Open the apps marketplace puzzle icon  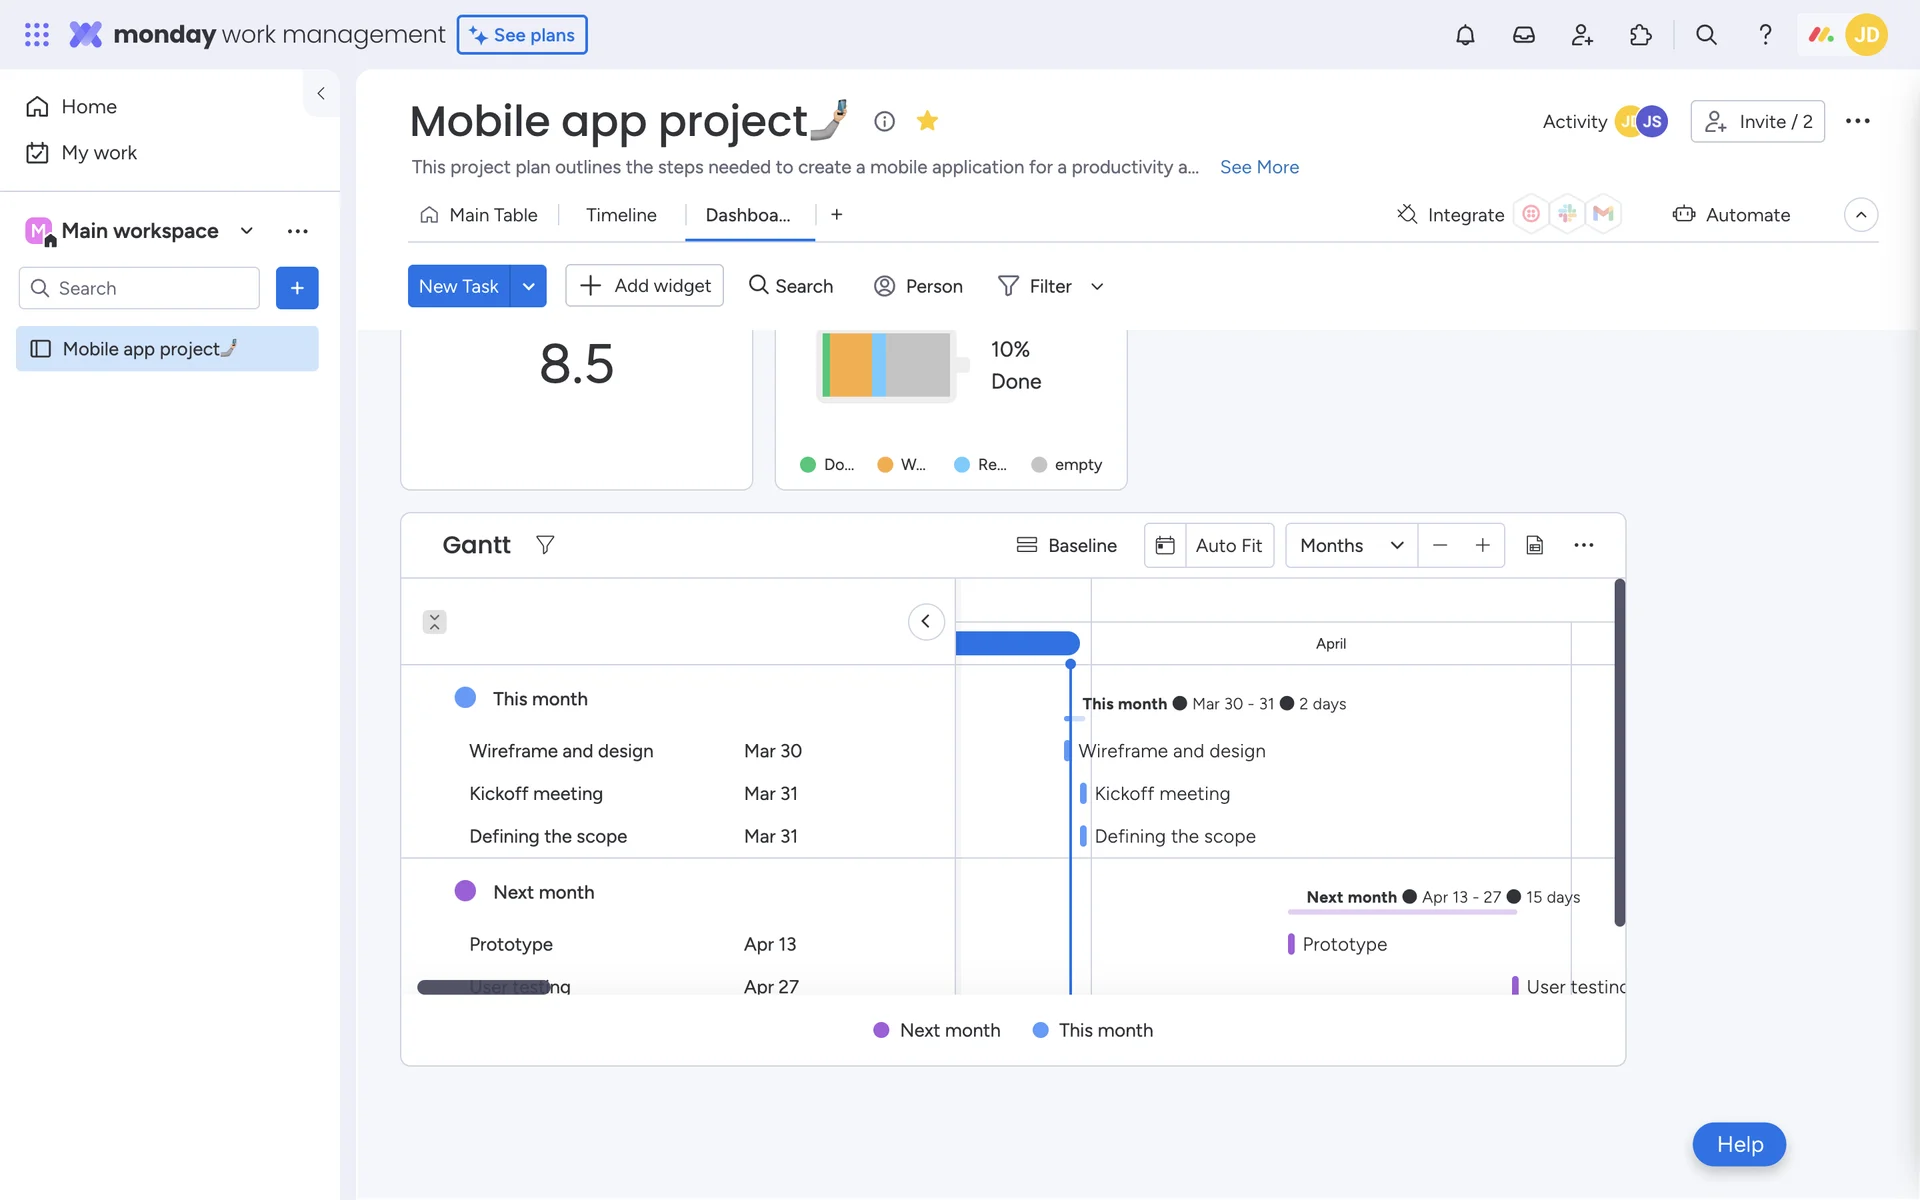click(x=1641, y=35)
